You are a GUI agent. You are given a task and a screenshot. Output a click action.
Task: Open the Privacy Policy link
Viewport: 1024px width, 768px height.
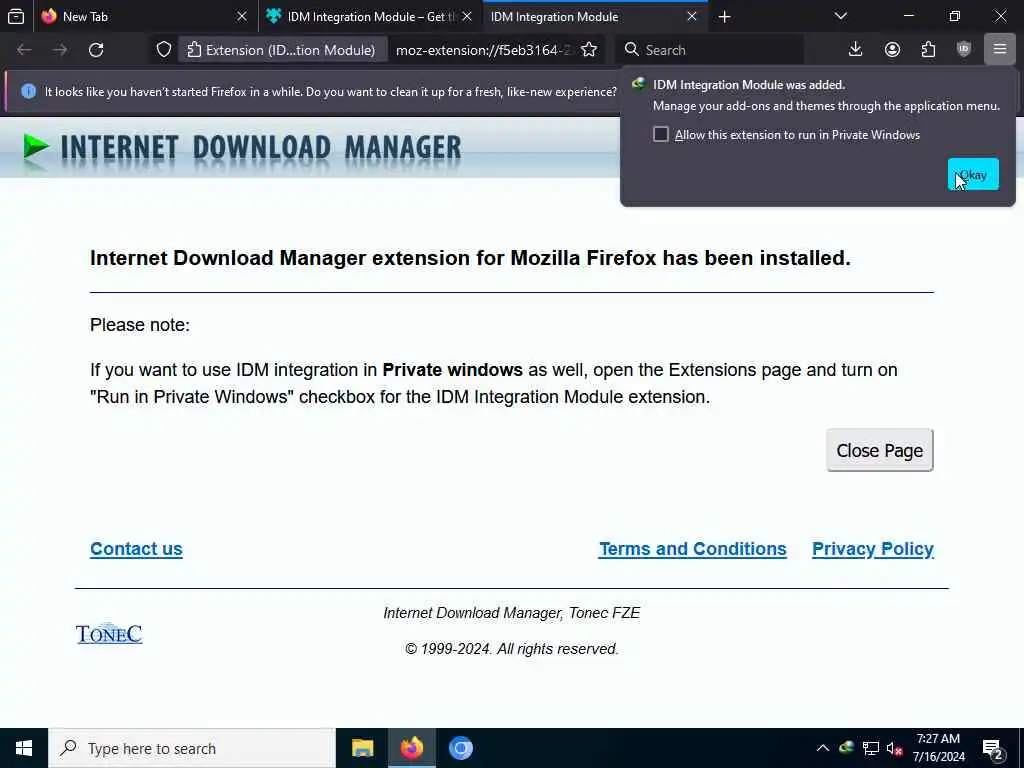(872, 549)
